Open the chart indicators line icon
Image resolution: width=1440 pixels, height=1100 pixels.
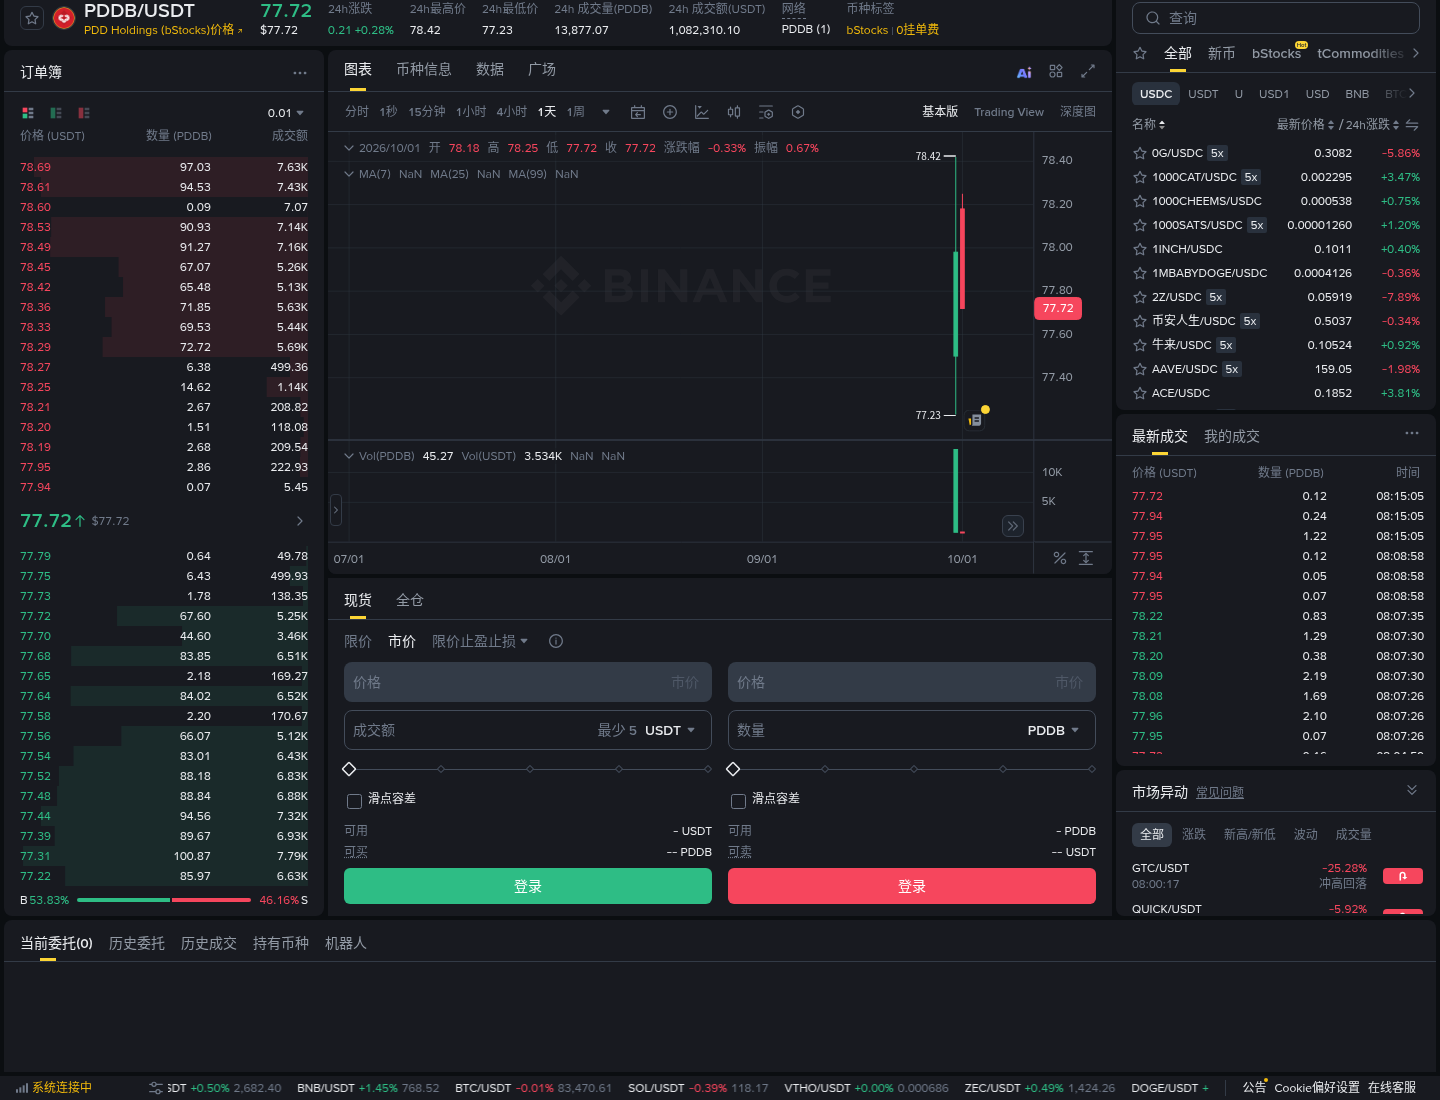coord(702,112)
